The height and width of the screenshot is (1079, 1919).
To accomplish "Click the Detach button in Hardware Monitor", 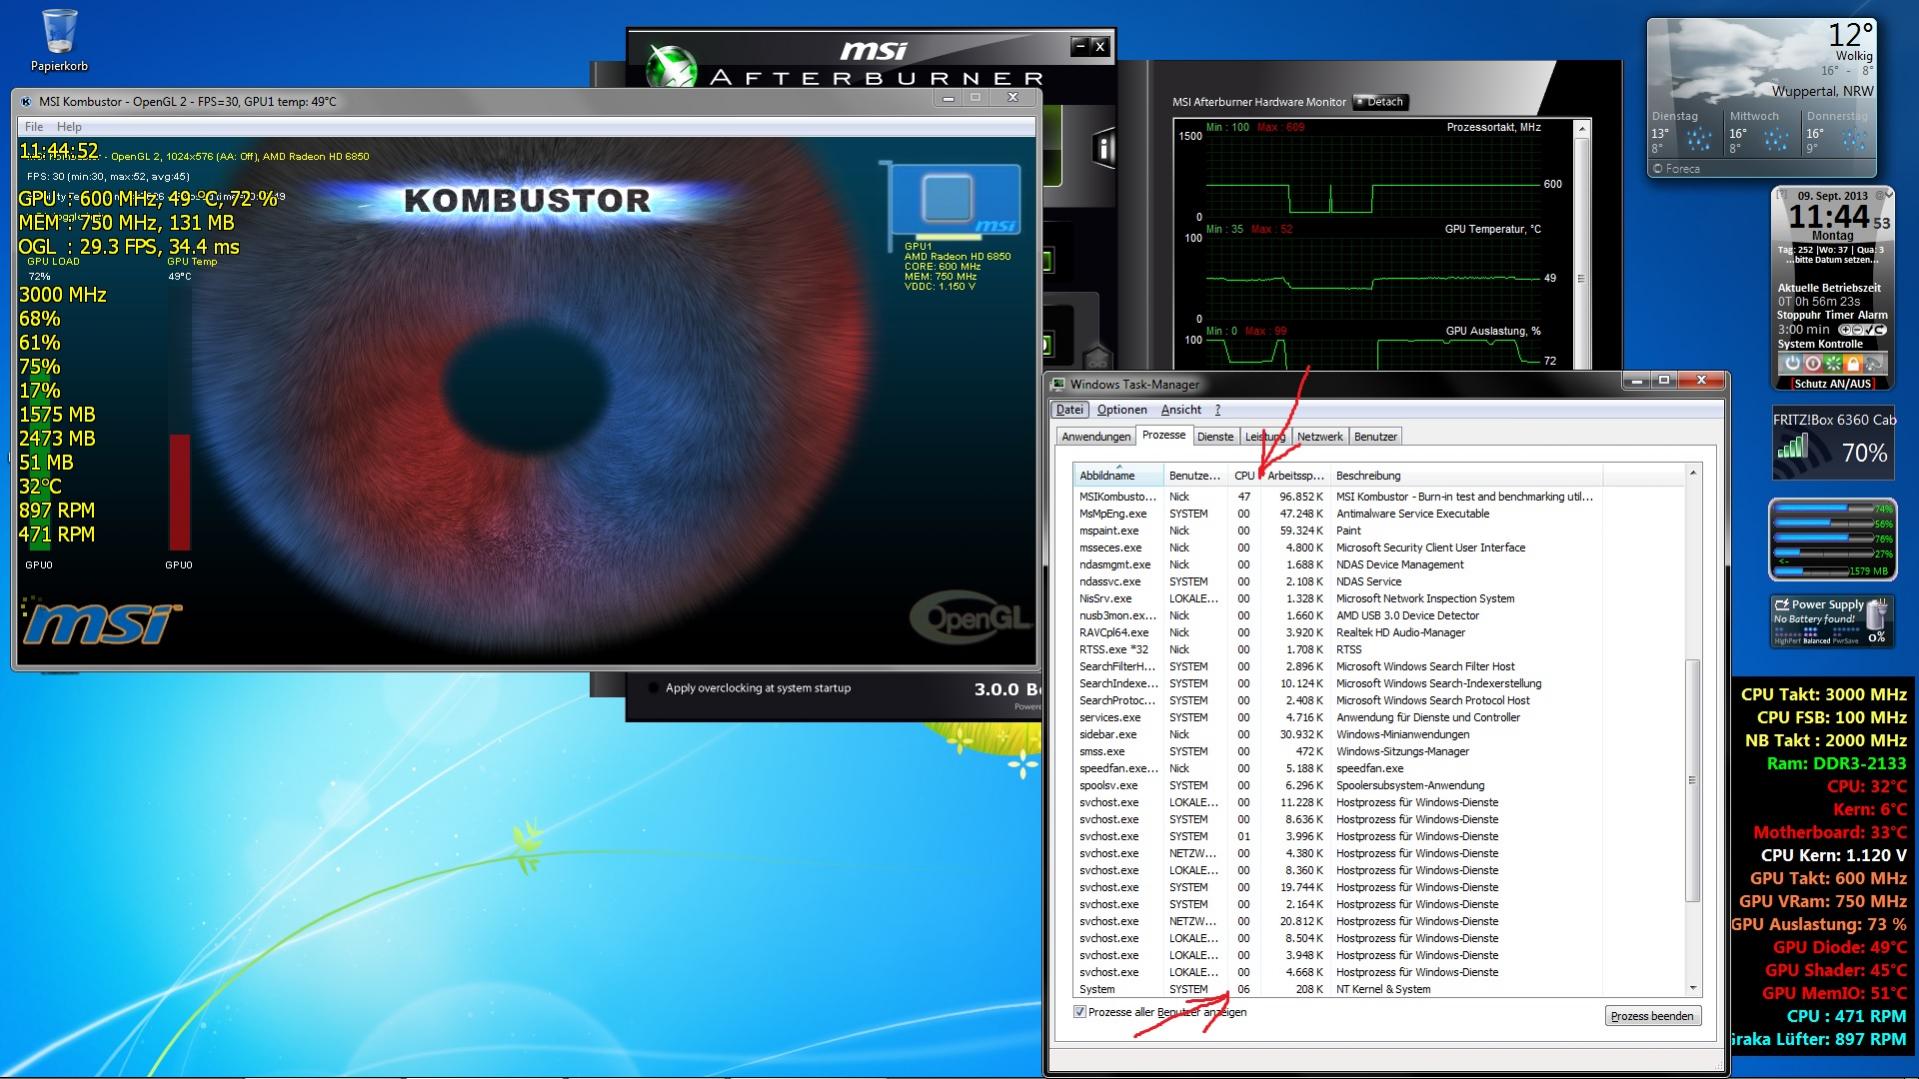I will tap(1379, 102).
